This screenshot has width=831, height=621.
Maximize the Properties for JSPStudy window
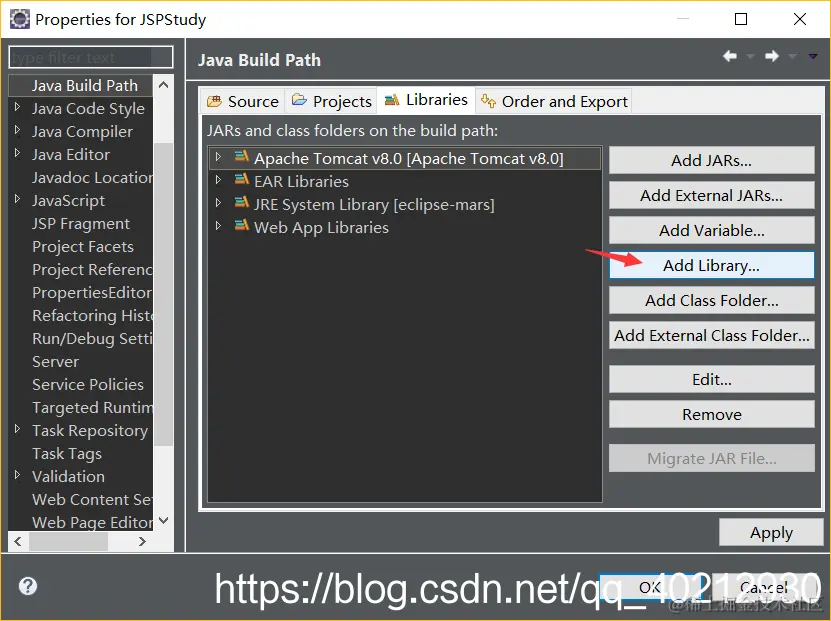[741, 19]
